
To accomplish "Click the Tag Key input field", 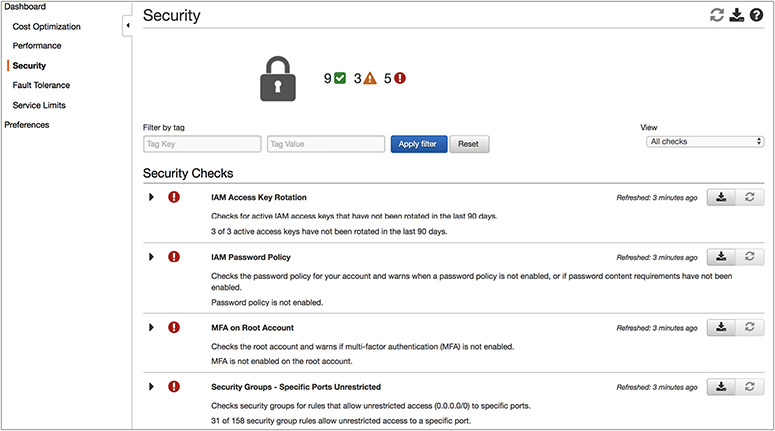I will (x=202, y=144).
